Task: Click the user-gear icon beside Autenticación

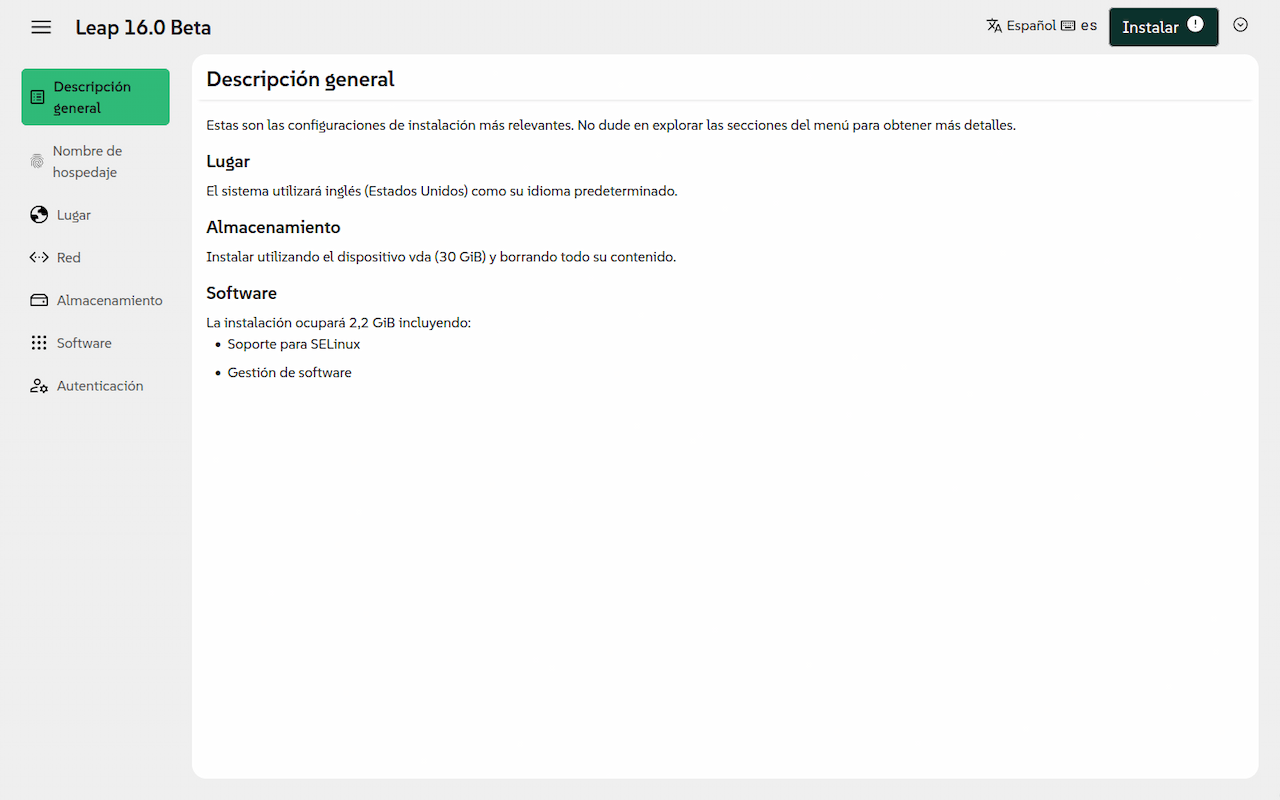Action: coord(39,386)
